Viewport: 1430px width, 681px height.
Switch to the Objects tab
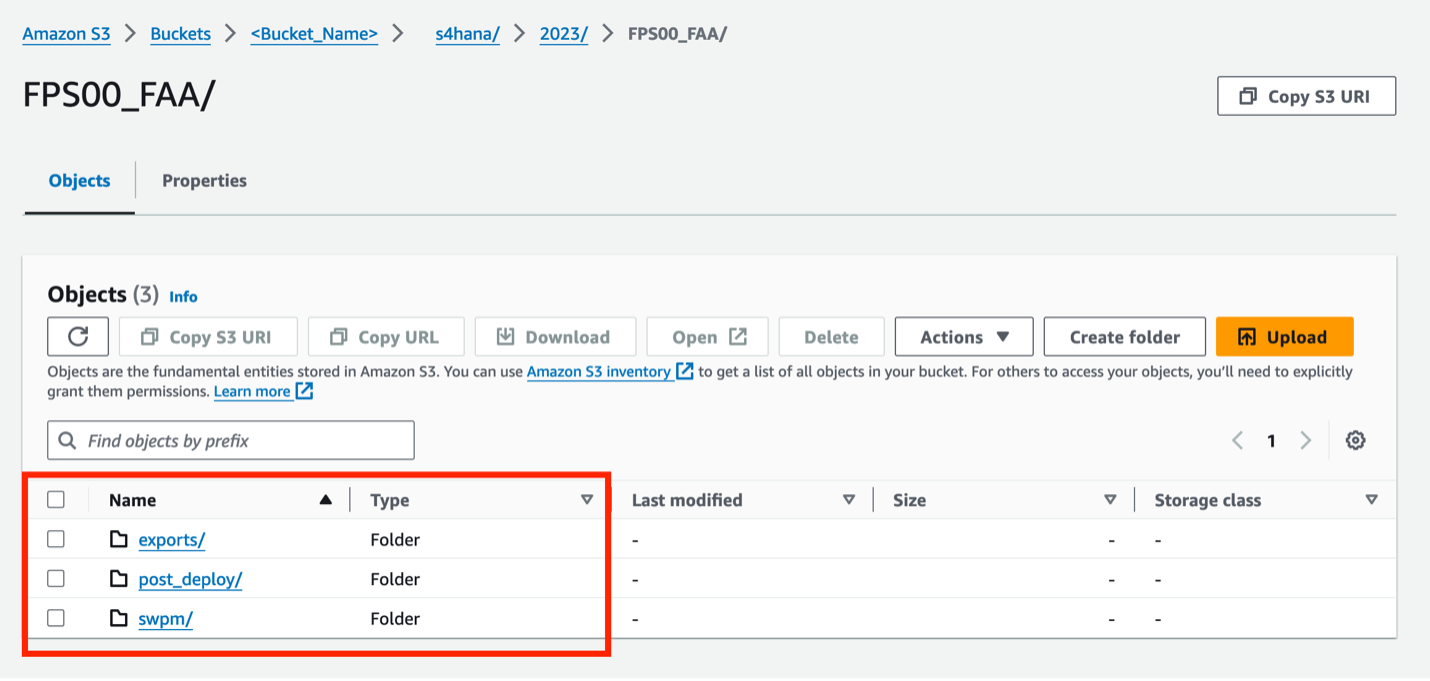click(x=80, y=181)
